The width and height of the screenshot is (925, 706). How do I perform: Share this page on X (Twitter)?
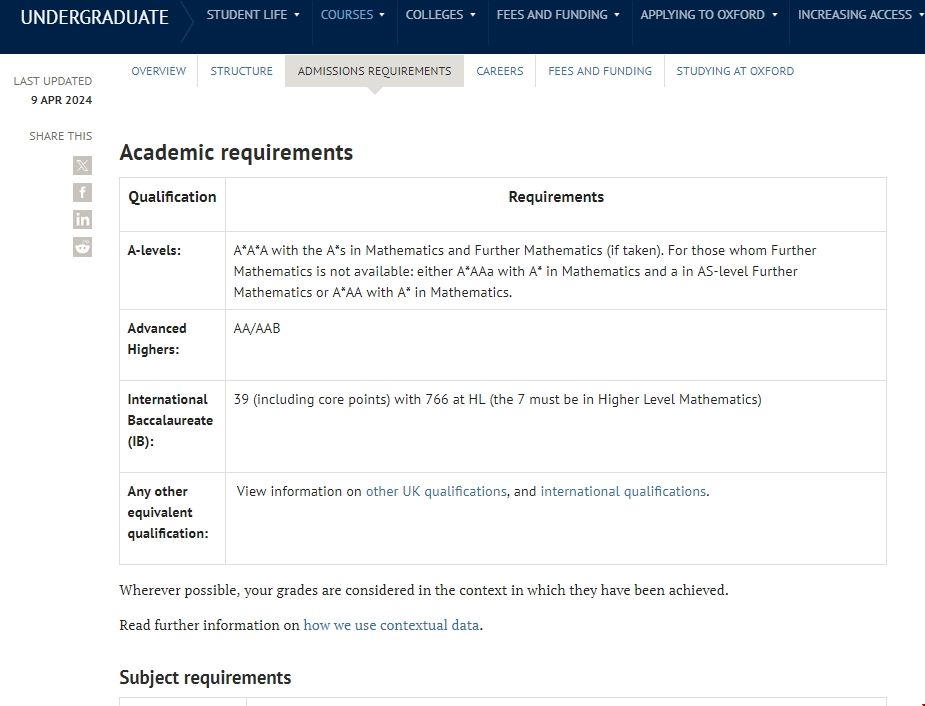[82, 166]
